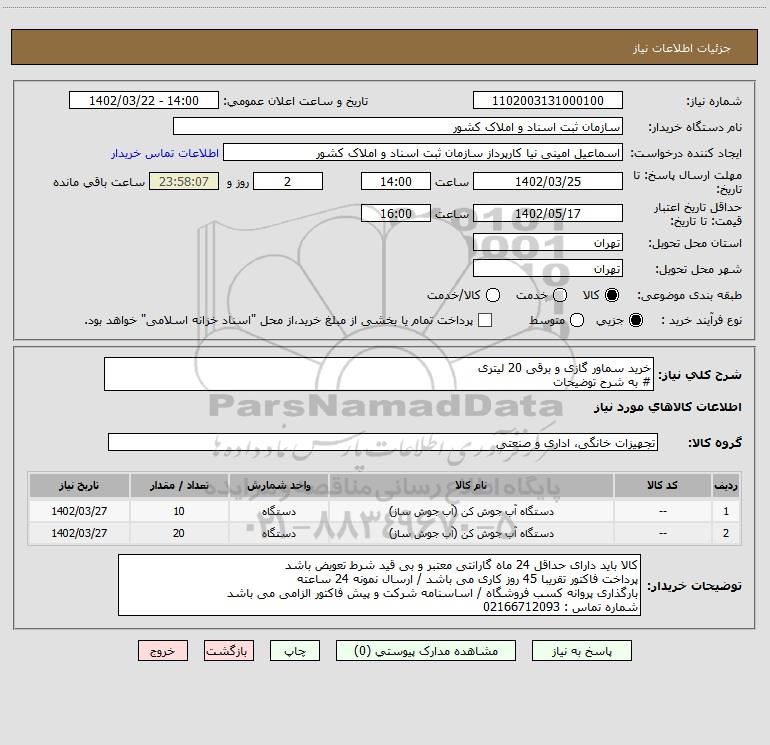Click the تاریخ نیاز column header
Viewport: 770px width, 745px height.
[x=79, y=485]
